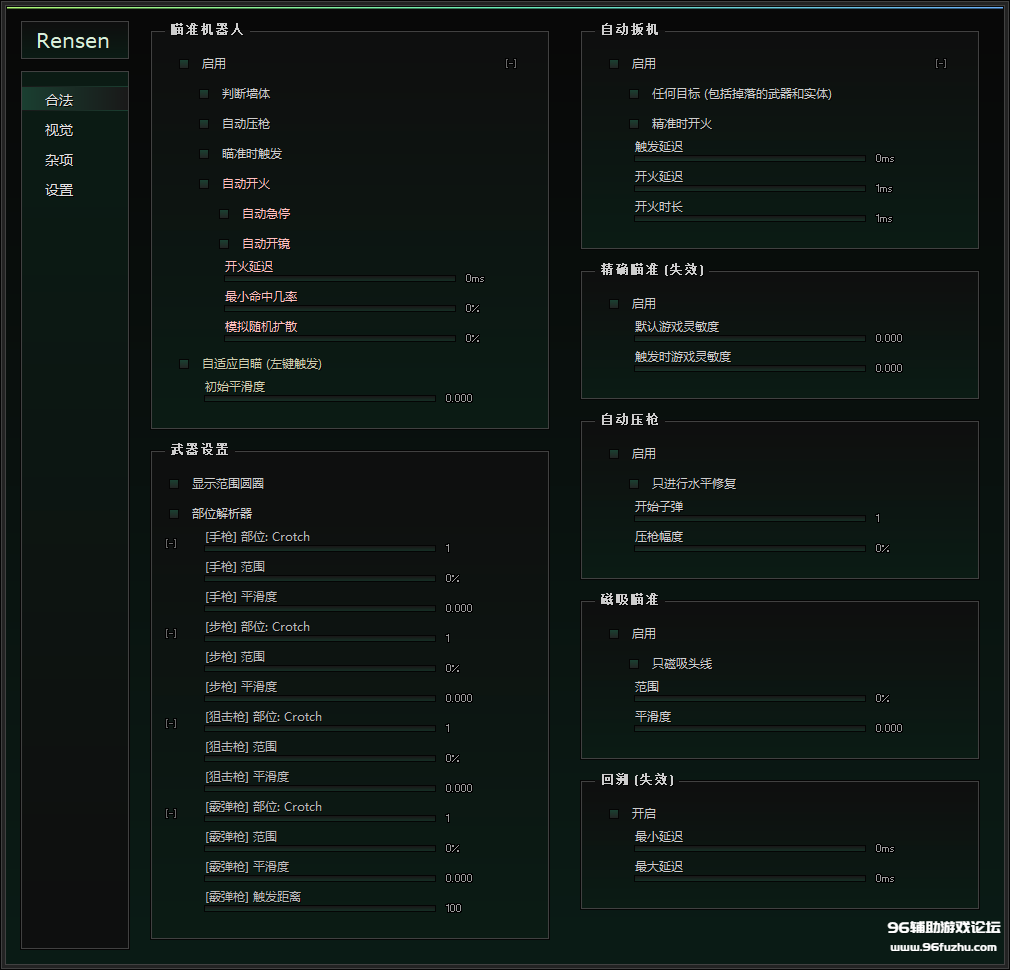点击「初始平滑度」滑块
The width and height of the screenshot is (1010, 970).
coord(320,398)
